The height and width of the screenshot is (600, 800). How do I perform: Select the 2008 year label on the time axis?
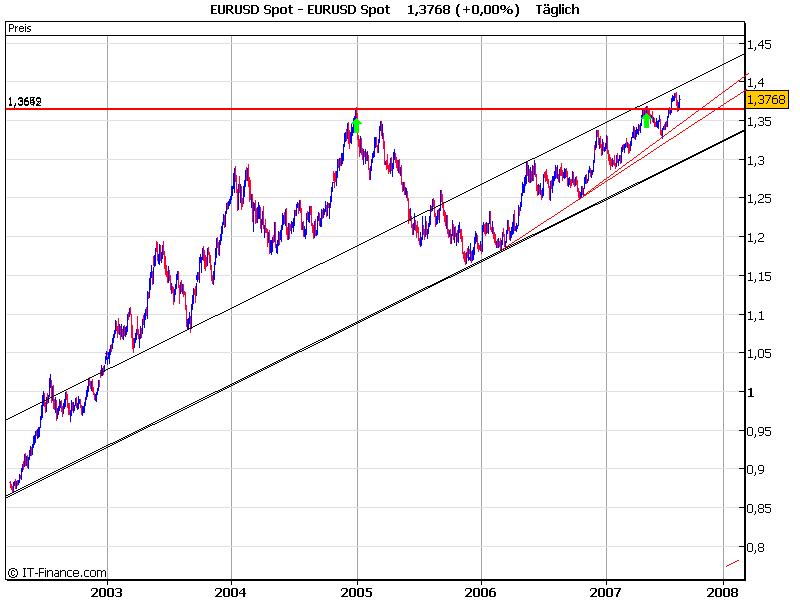coord(722,592)
